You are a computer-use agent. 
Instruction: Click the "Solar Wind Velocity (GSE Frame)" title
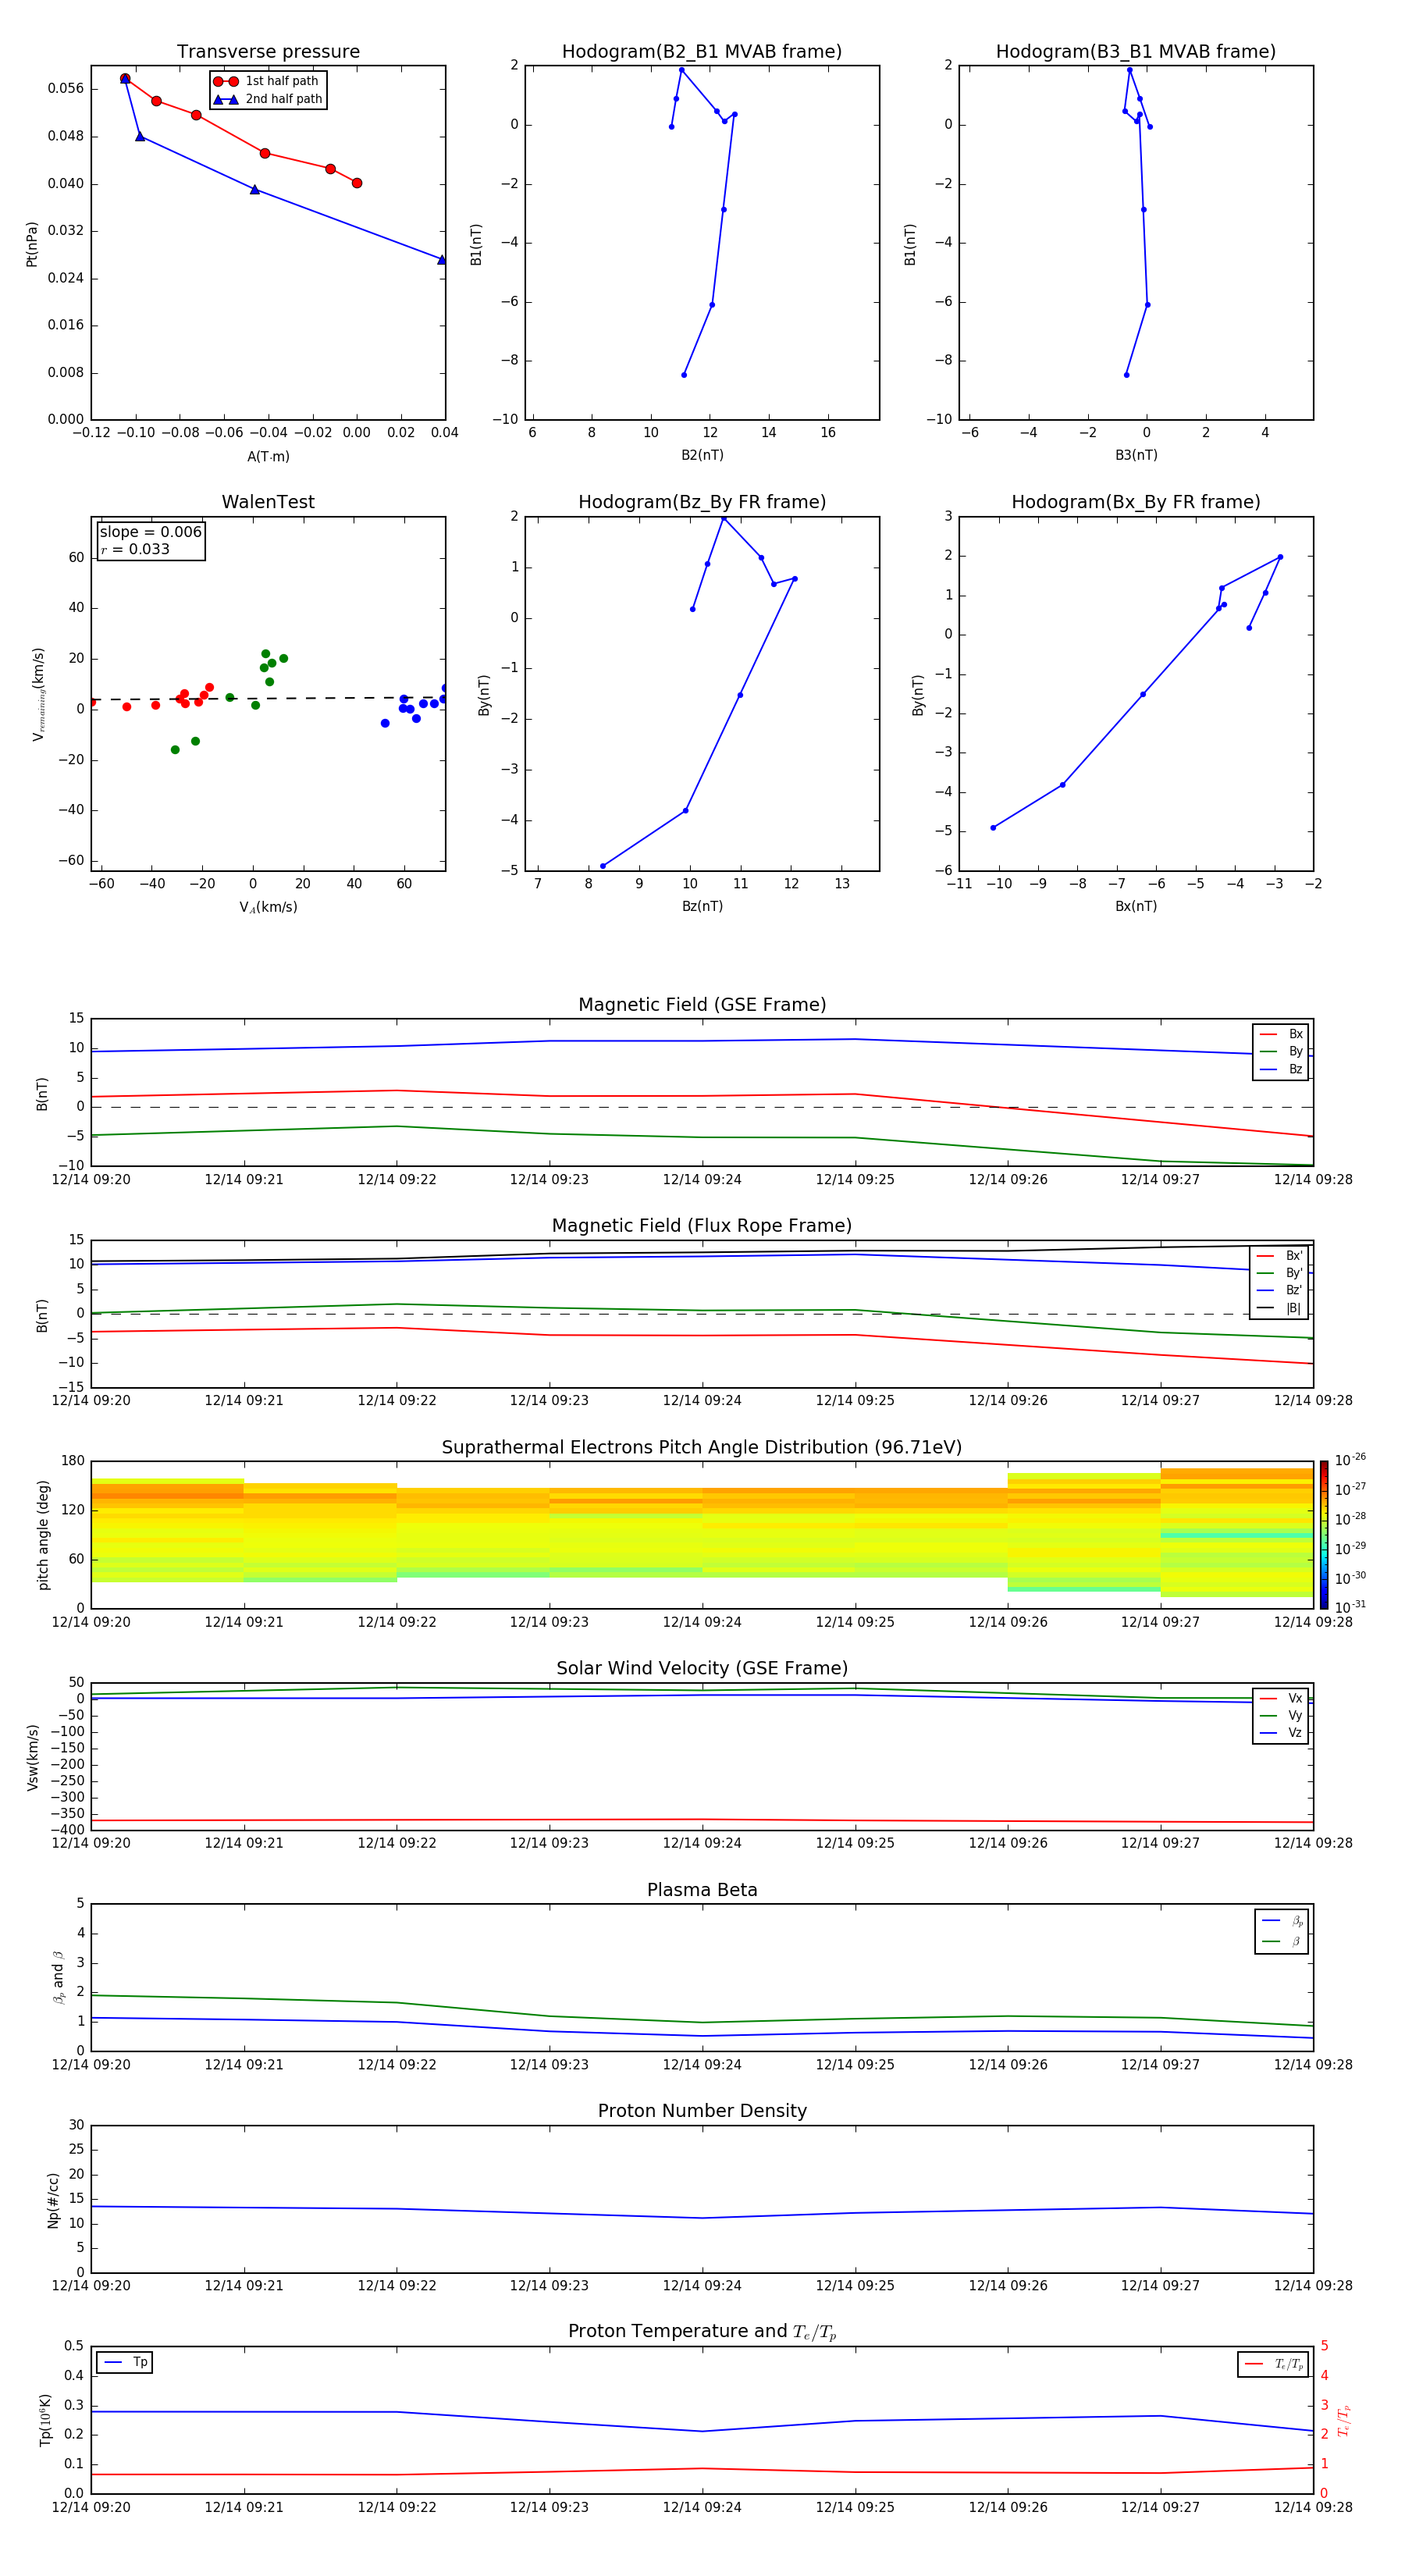pyautogui.click(x=702, y=1668)
